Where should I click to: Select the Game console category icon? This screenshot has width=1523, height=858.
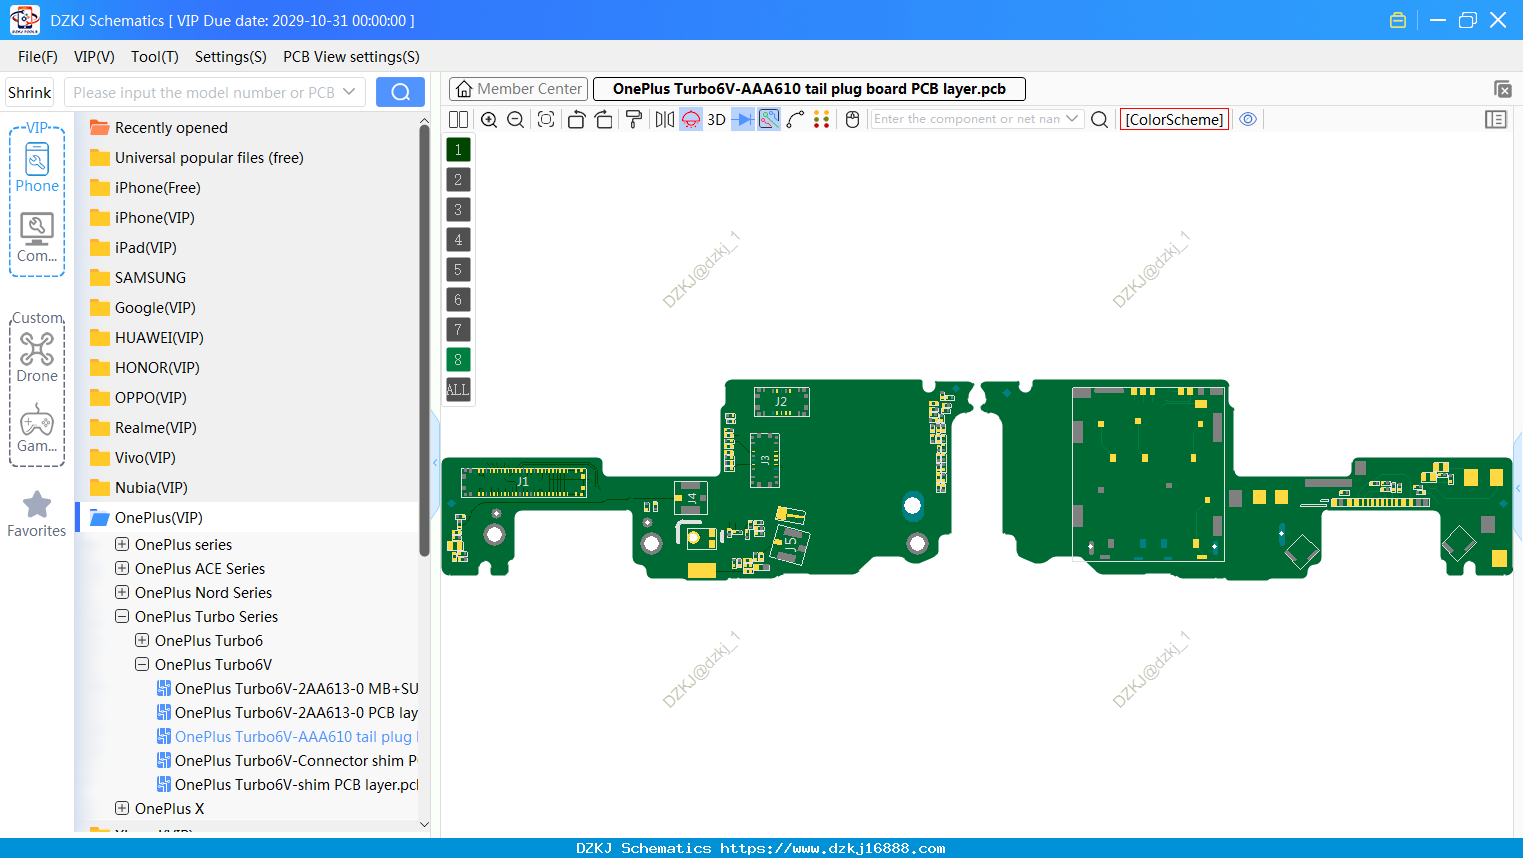pos(37,428)
